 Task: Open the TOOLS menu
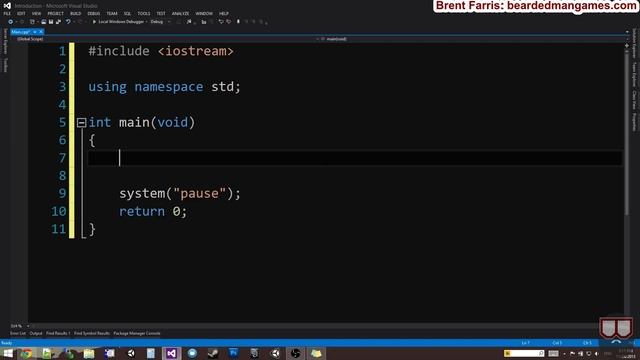tap(144, 13)
